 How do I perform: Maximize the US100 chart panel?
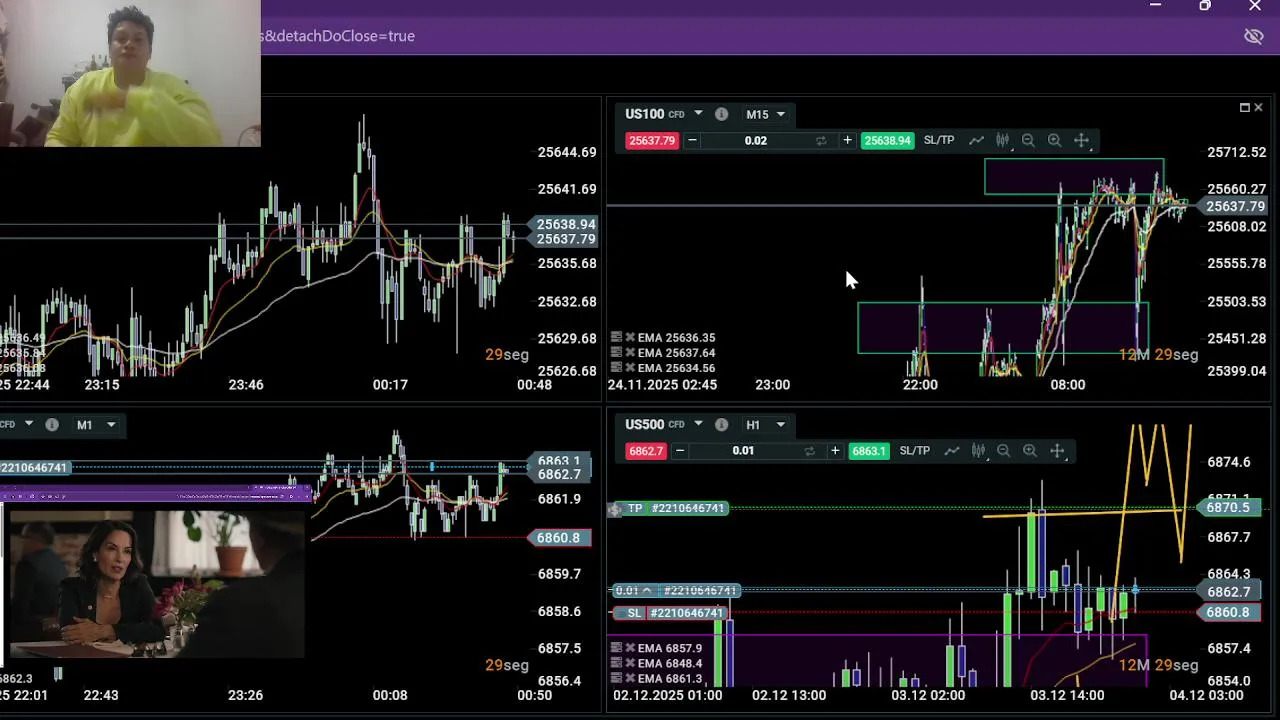tap(1244, 107)
